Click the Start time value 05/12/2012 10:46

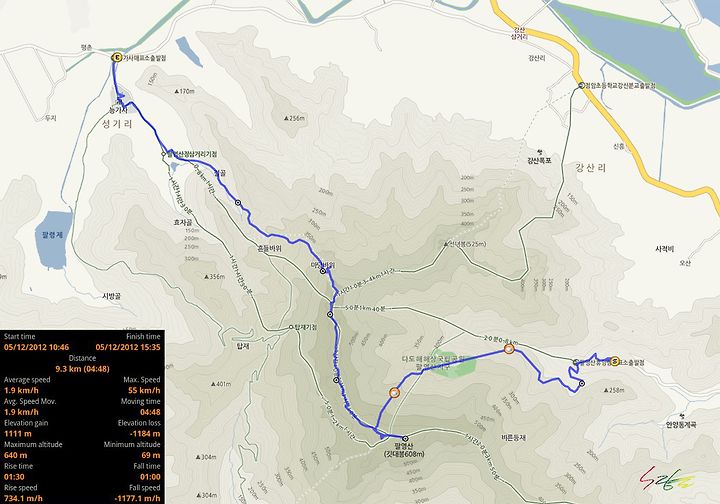pos(36,347)
